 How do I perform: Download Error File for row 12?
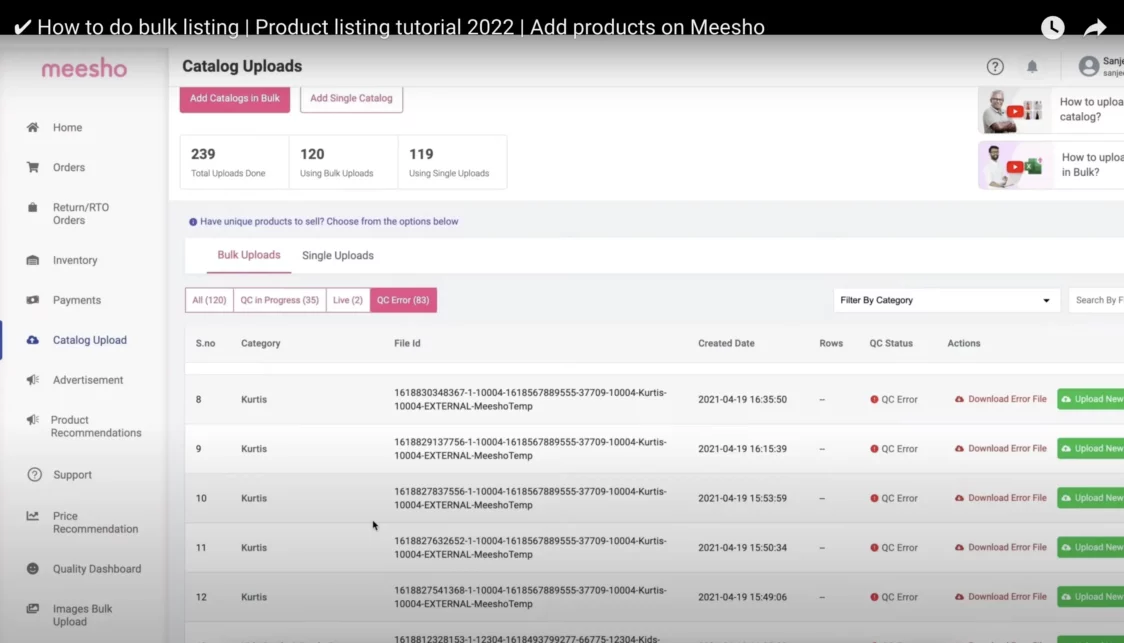tap(1001, 597)
